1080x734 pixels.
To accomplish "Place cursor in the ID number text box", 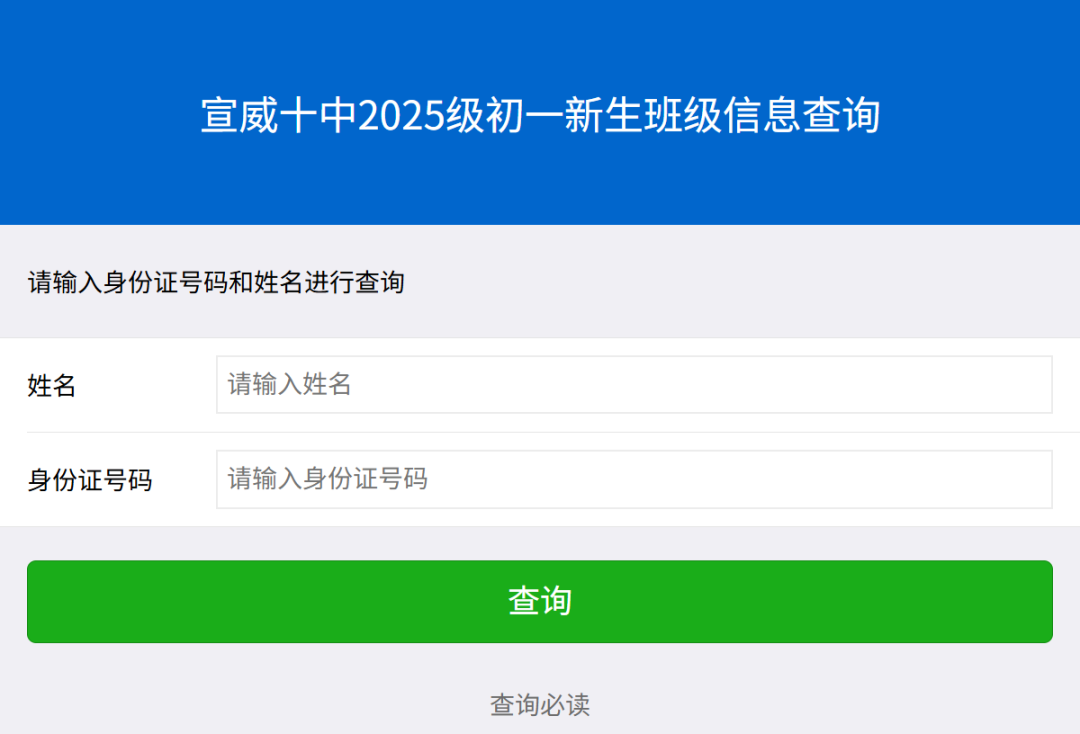I will tap(634, 479).
